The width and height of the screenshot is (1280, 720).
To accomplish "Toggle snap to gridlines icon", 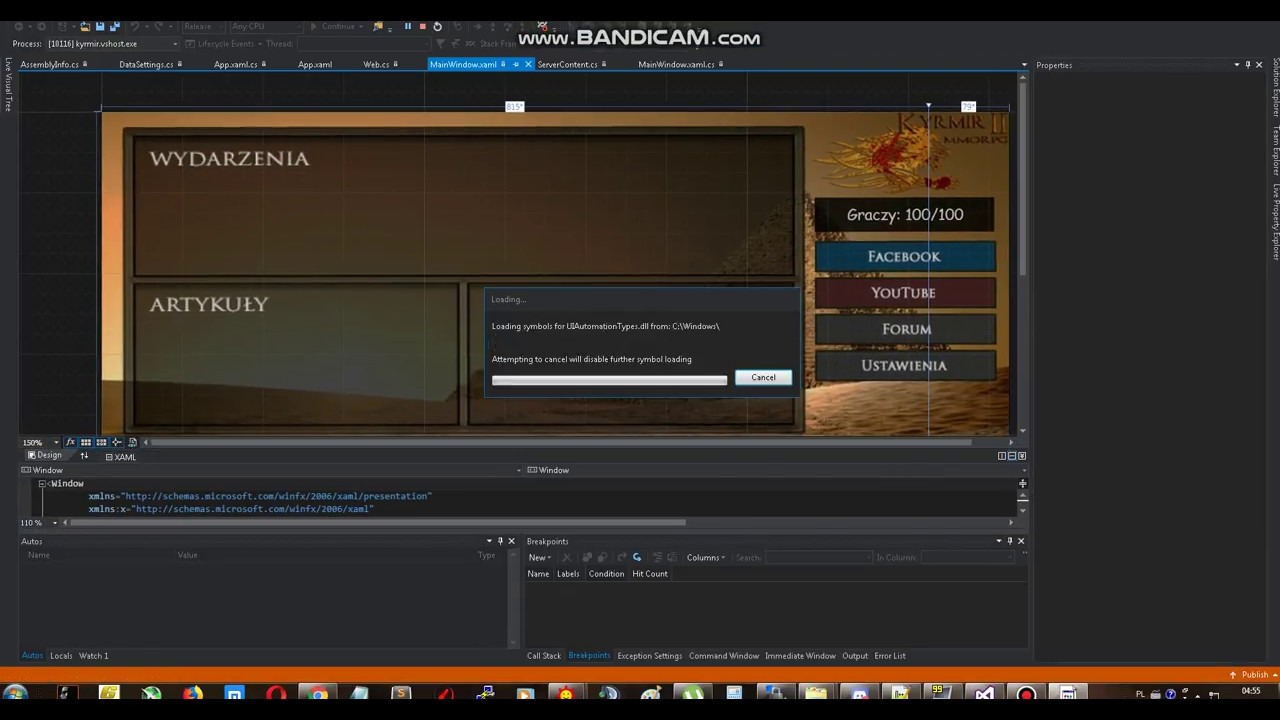I will 101,442.
